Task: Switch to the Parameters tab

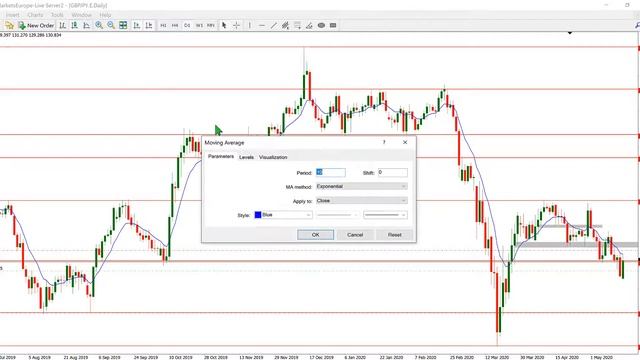Action: pyautogui.click(x=221, y=157)
